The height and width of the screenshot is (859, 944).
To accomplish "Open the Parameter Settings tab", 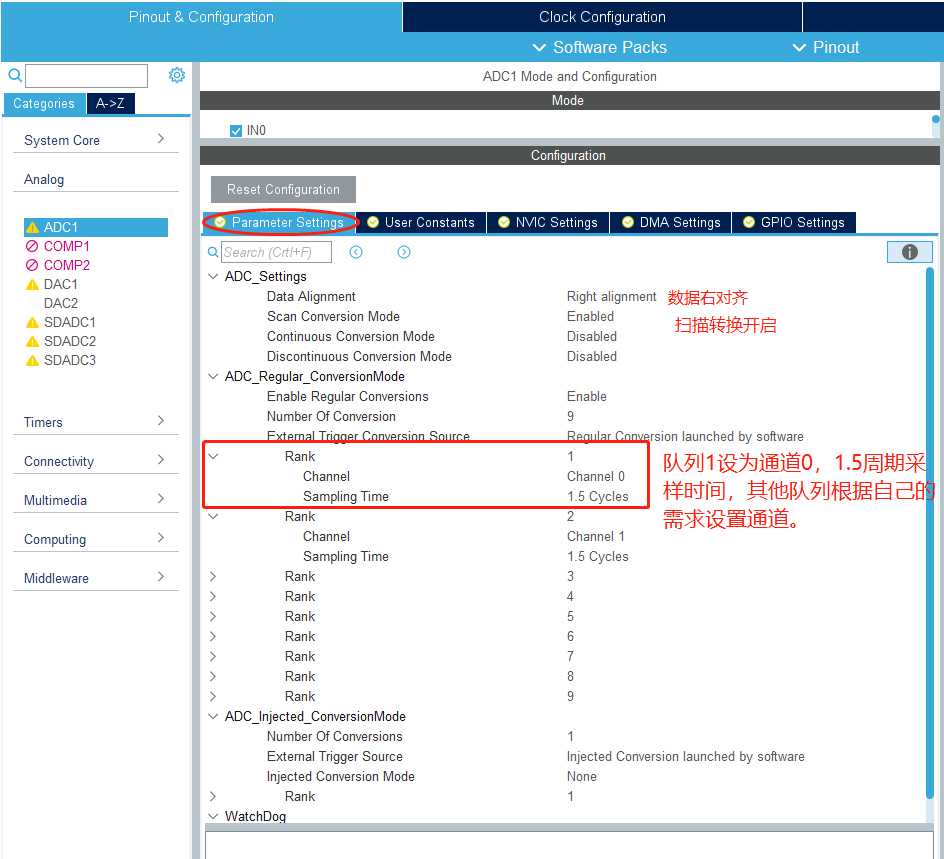I will [x=280, y=223].
